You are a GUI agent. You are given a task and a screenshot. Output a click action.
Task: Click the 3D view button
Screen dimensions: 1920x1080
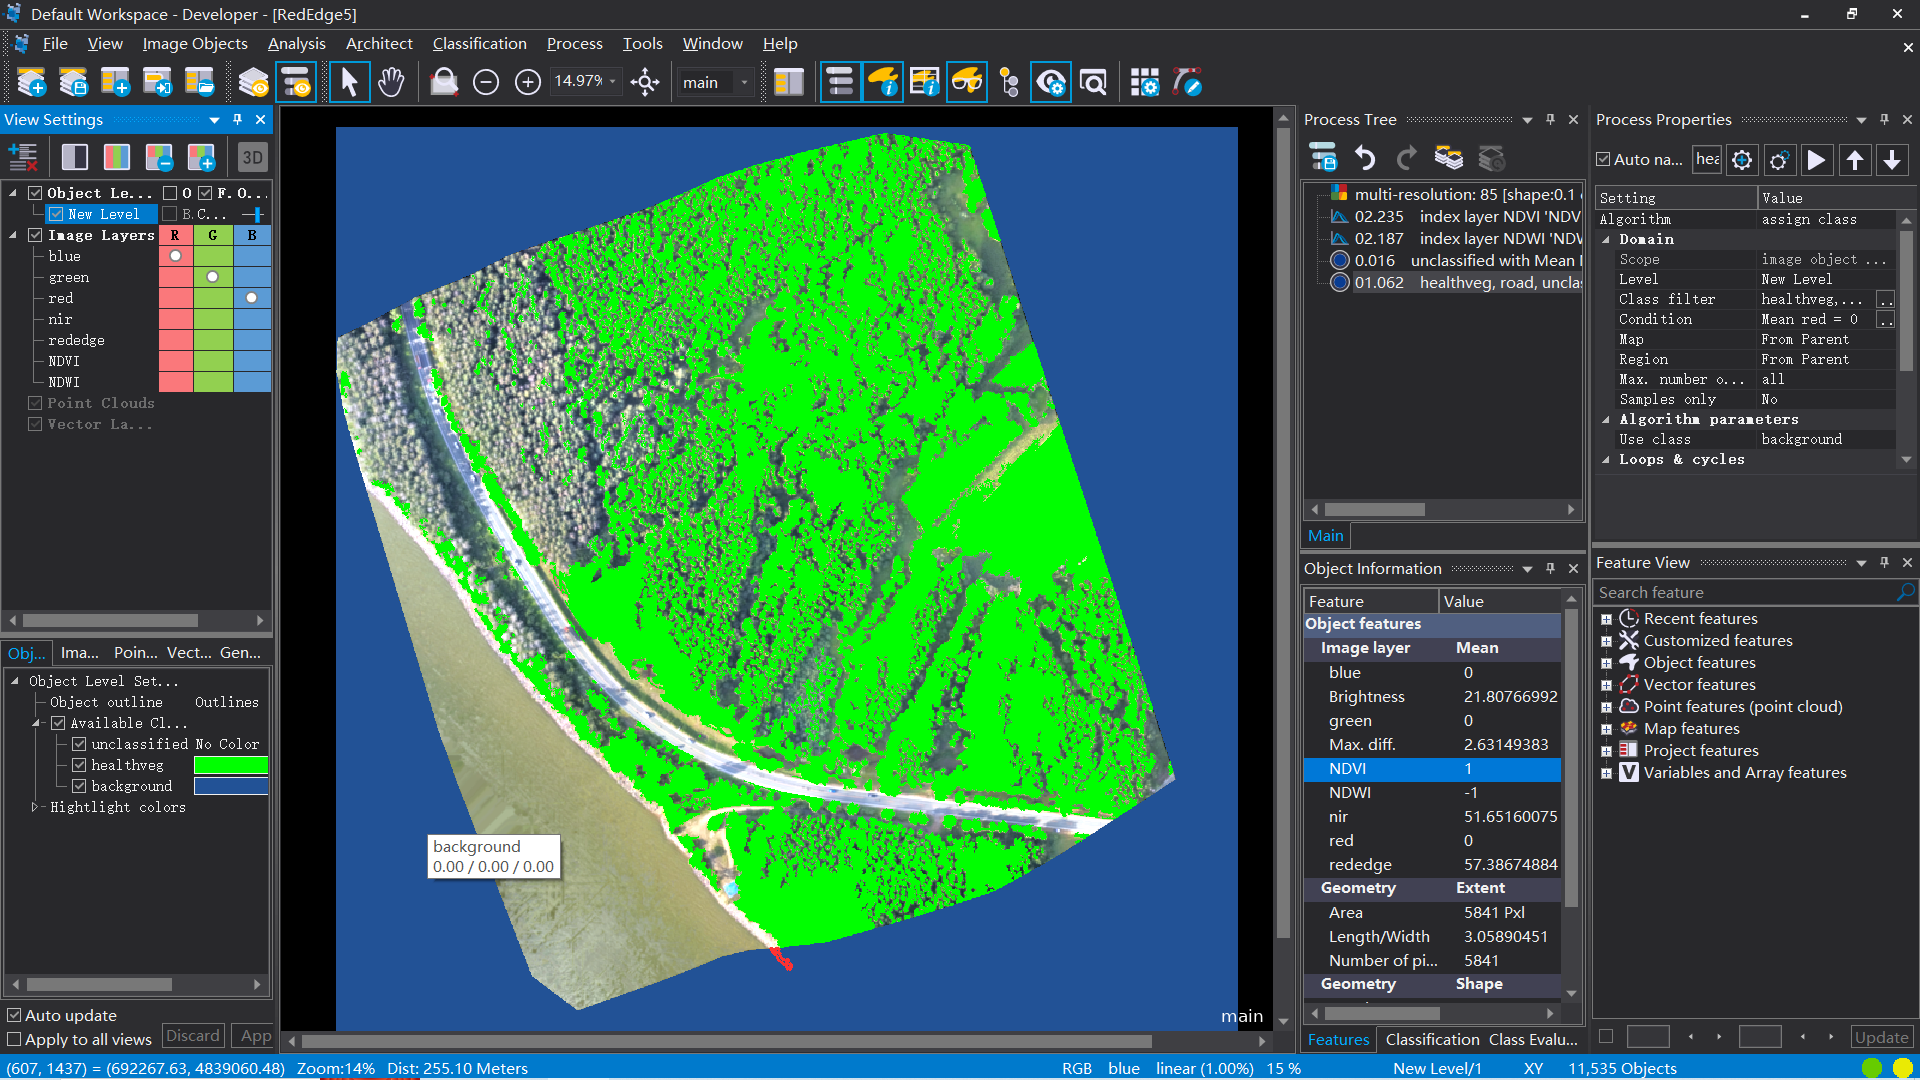point(252,157)
